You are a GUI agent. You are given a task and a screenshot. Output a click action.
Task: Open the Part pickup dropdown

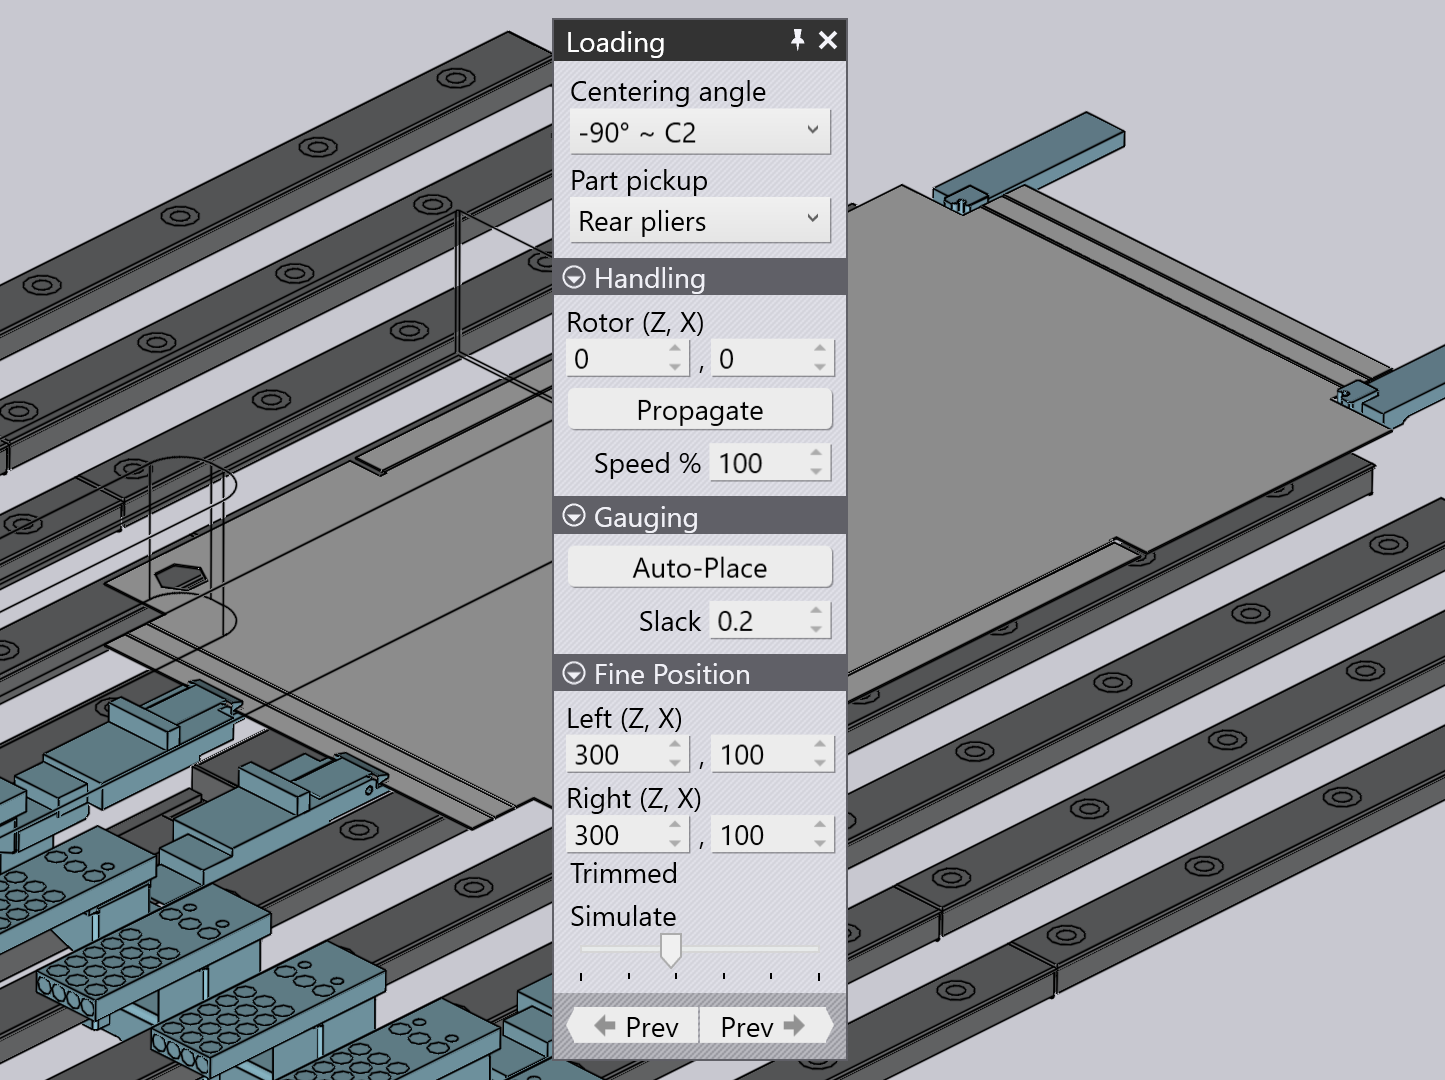click(x=700, y=221)
